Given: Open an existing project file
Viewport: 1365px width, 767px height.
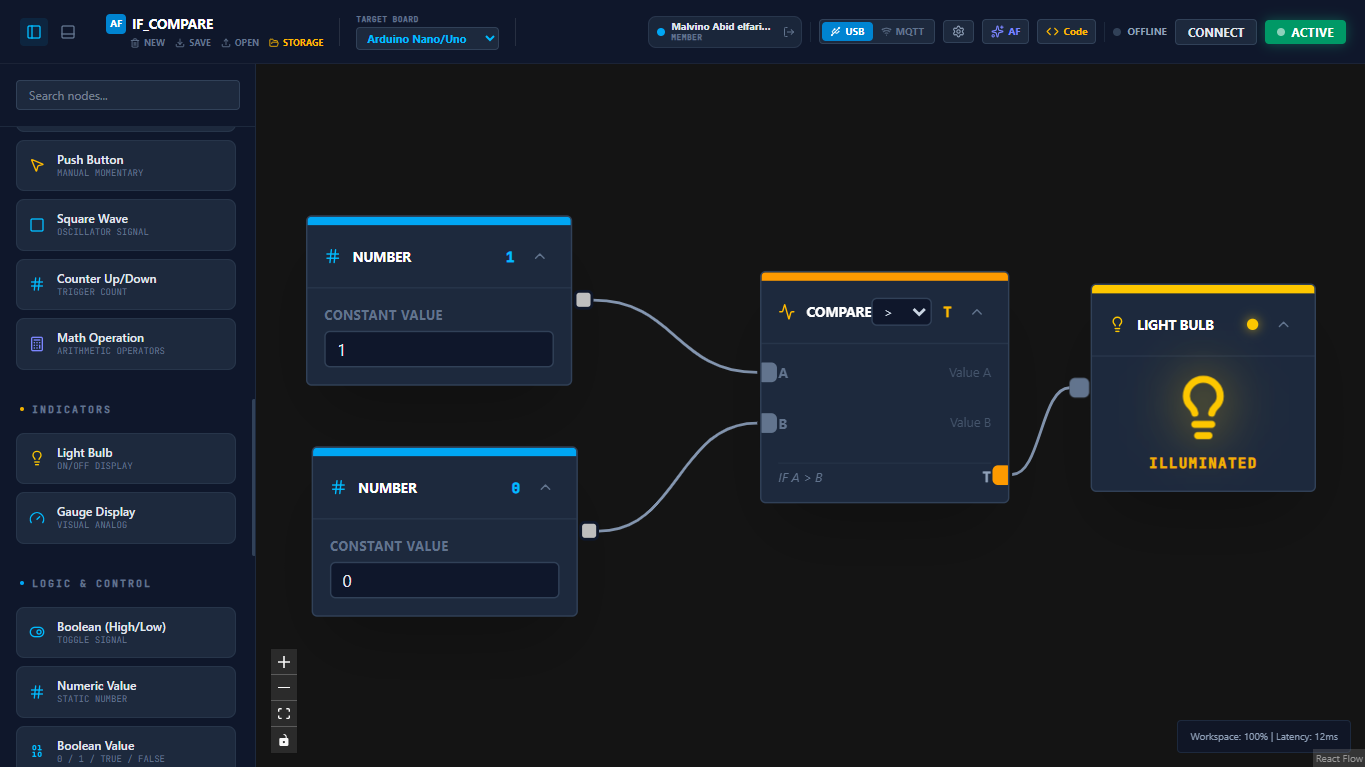Looking at the screenshot, I should (x=240, y=43).
